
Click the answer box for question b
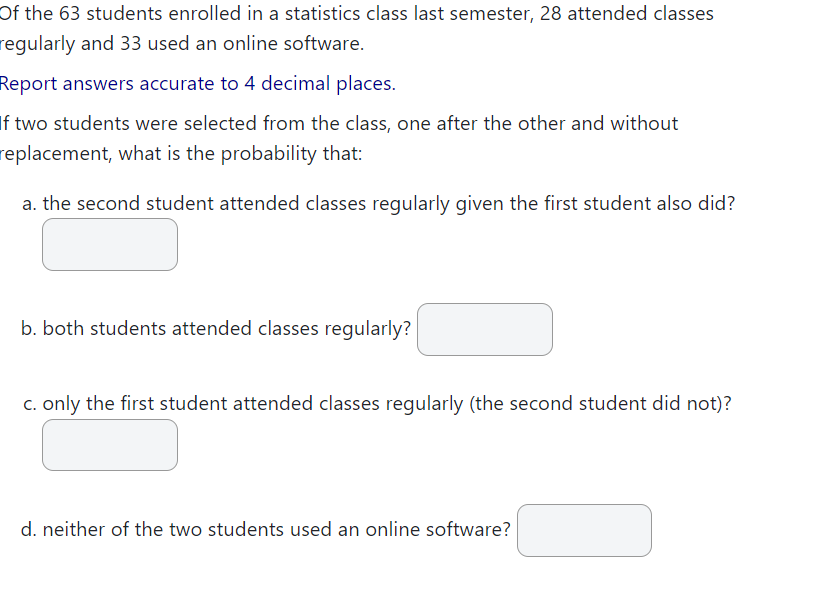485,329
